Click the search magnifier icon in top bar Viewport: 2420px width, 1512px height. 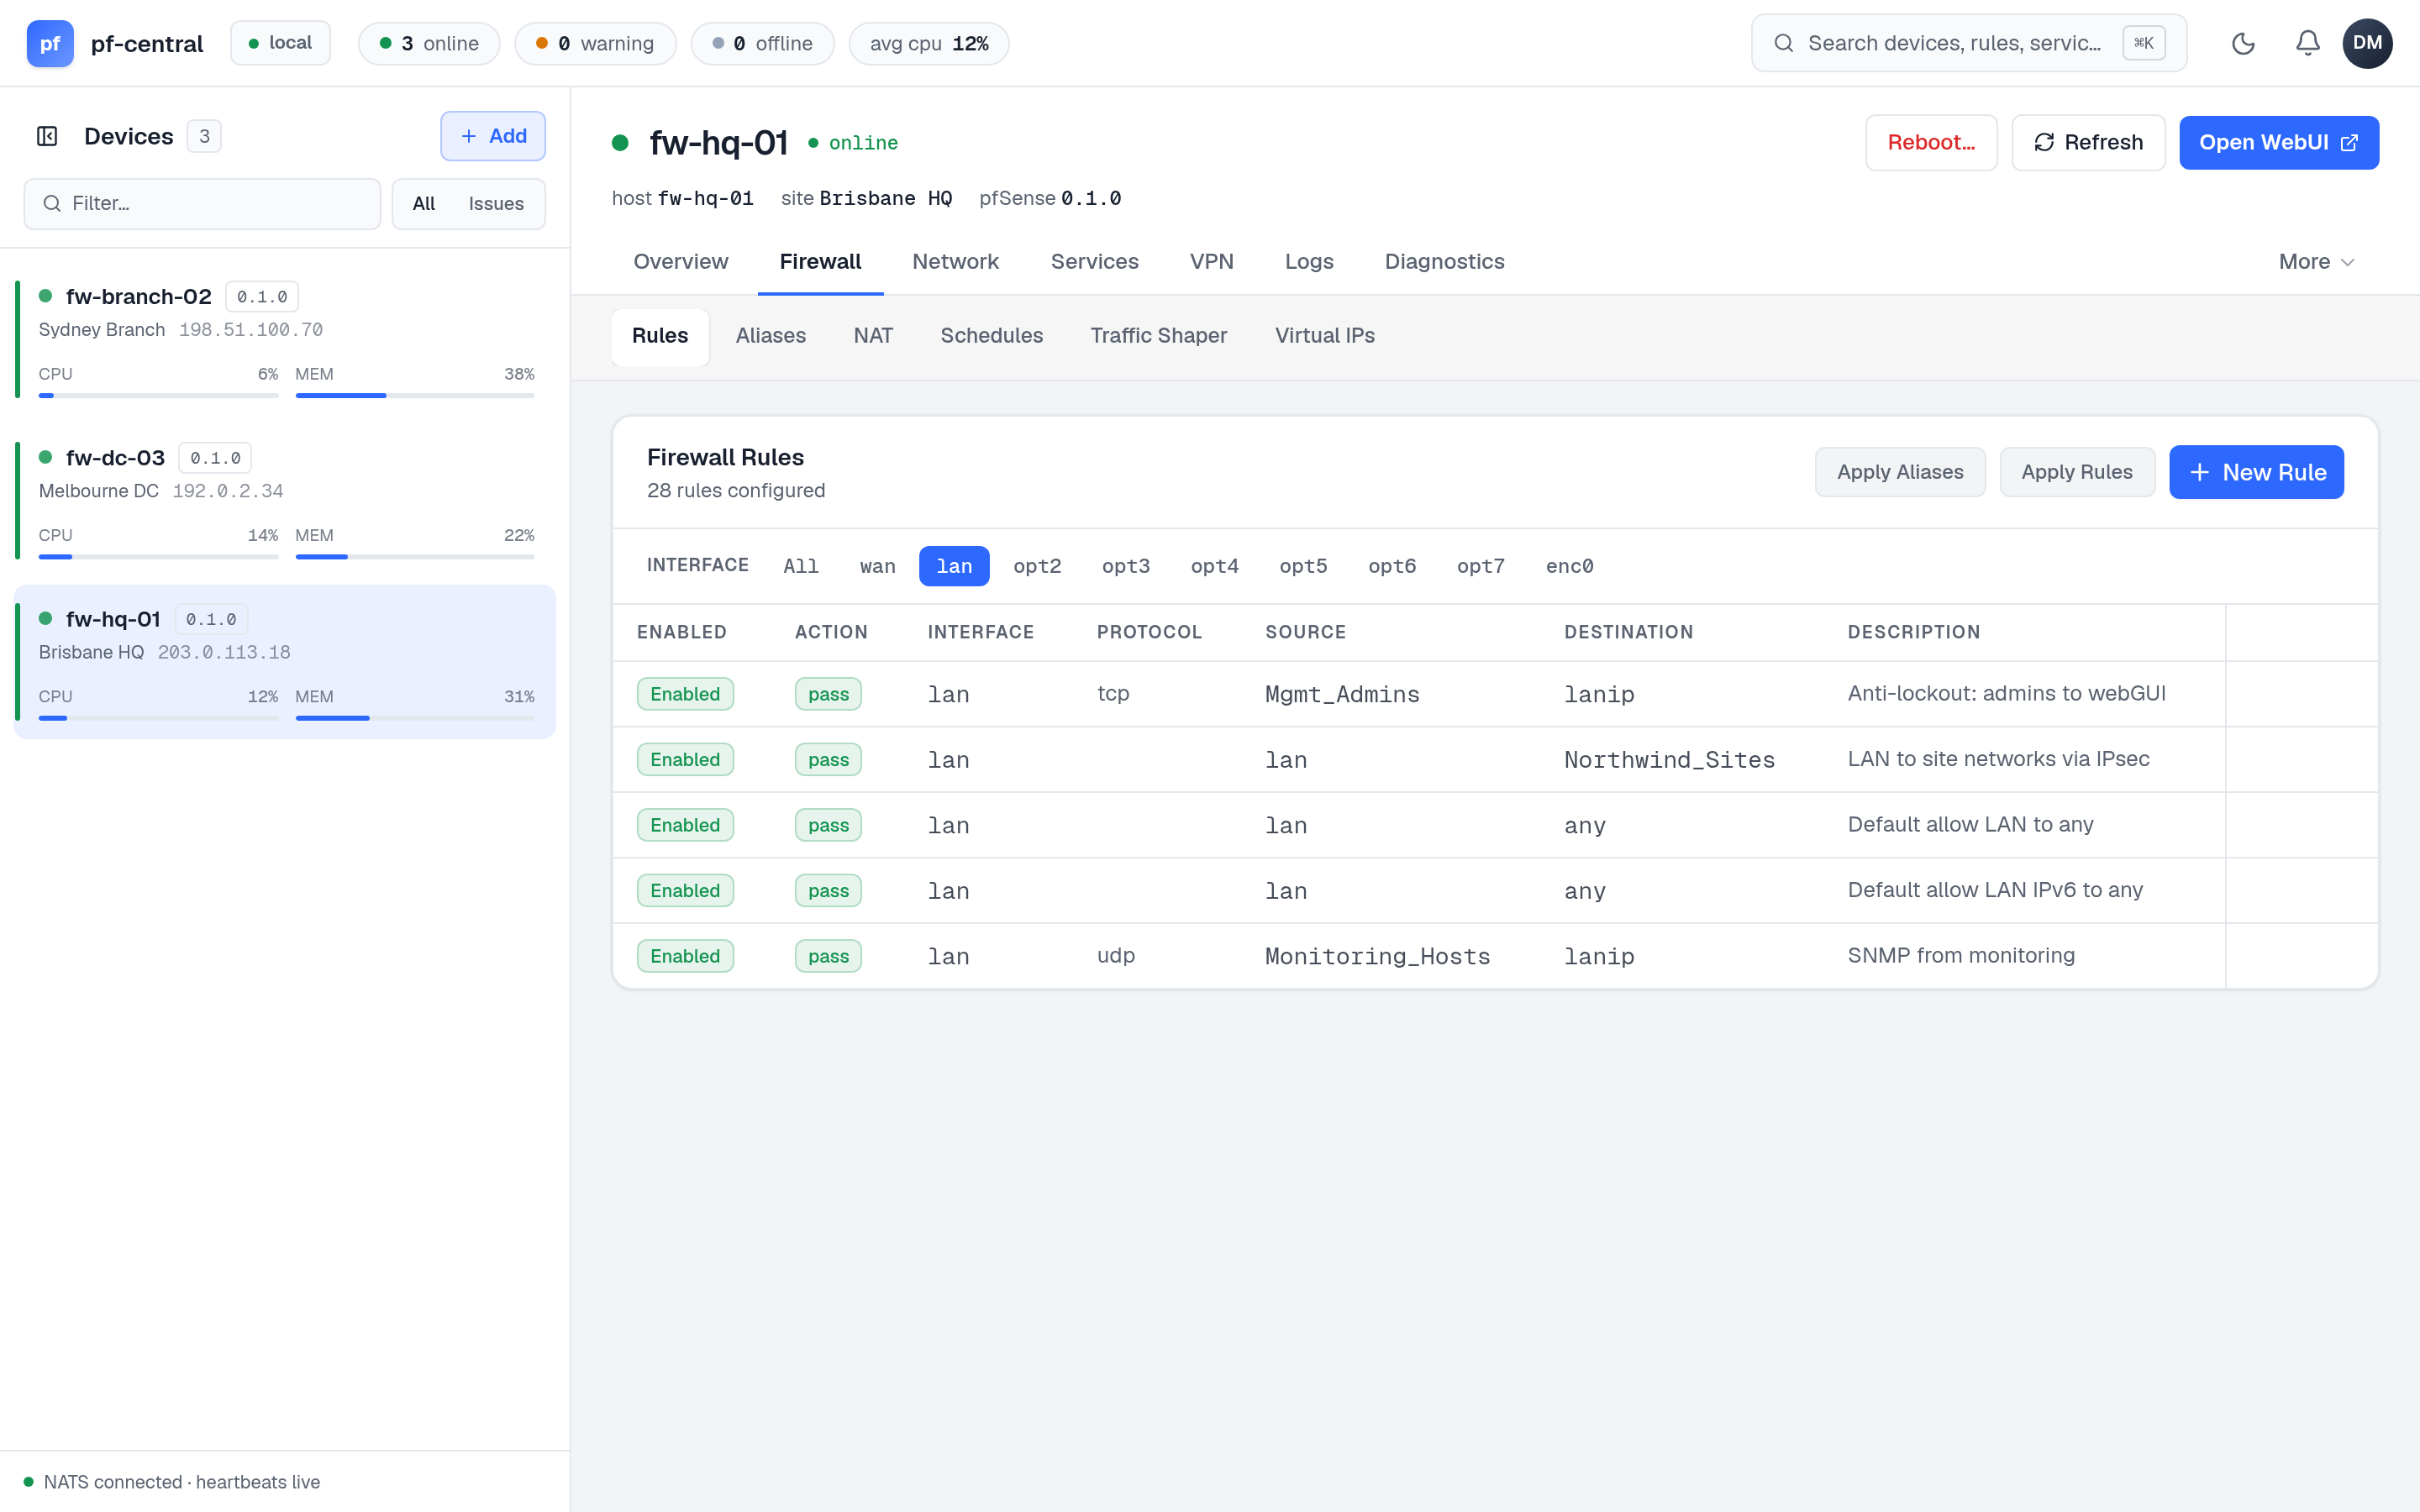click(x=1783, y=43)
